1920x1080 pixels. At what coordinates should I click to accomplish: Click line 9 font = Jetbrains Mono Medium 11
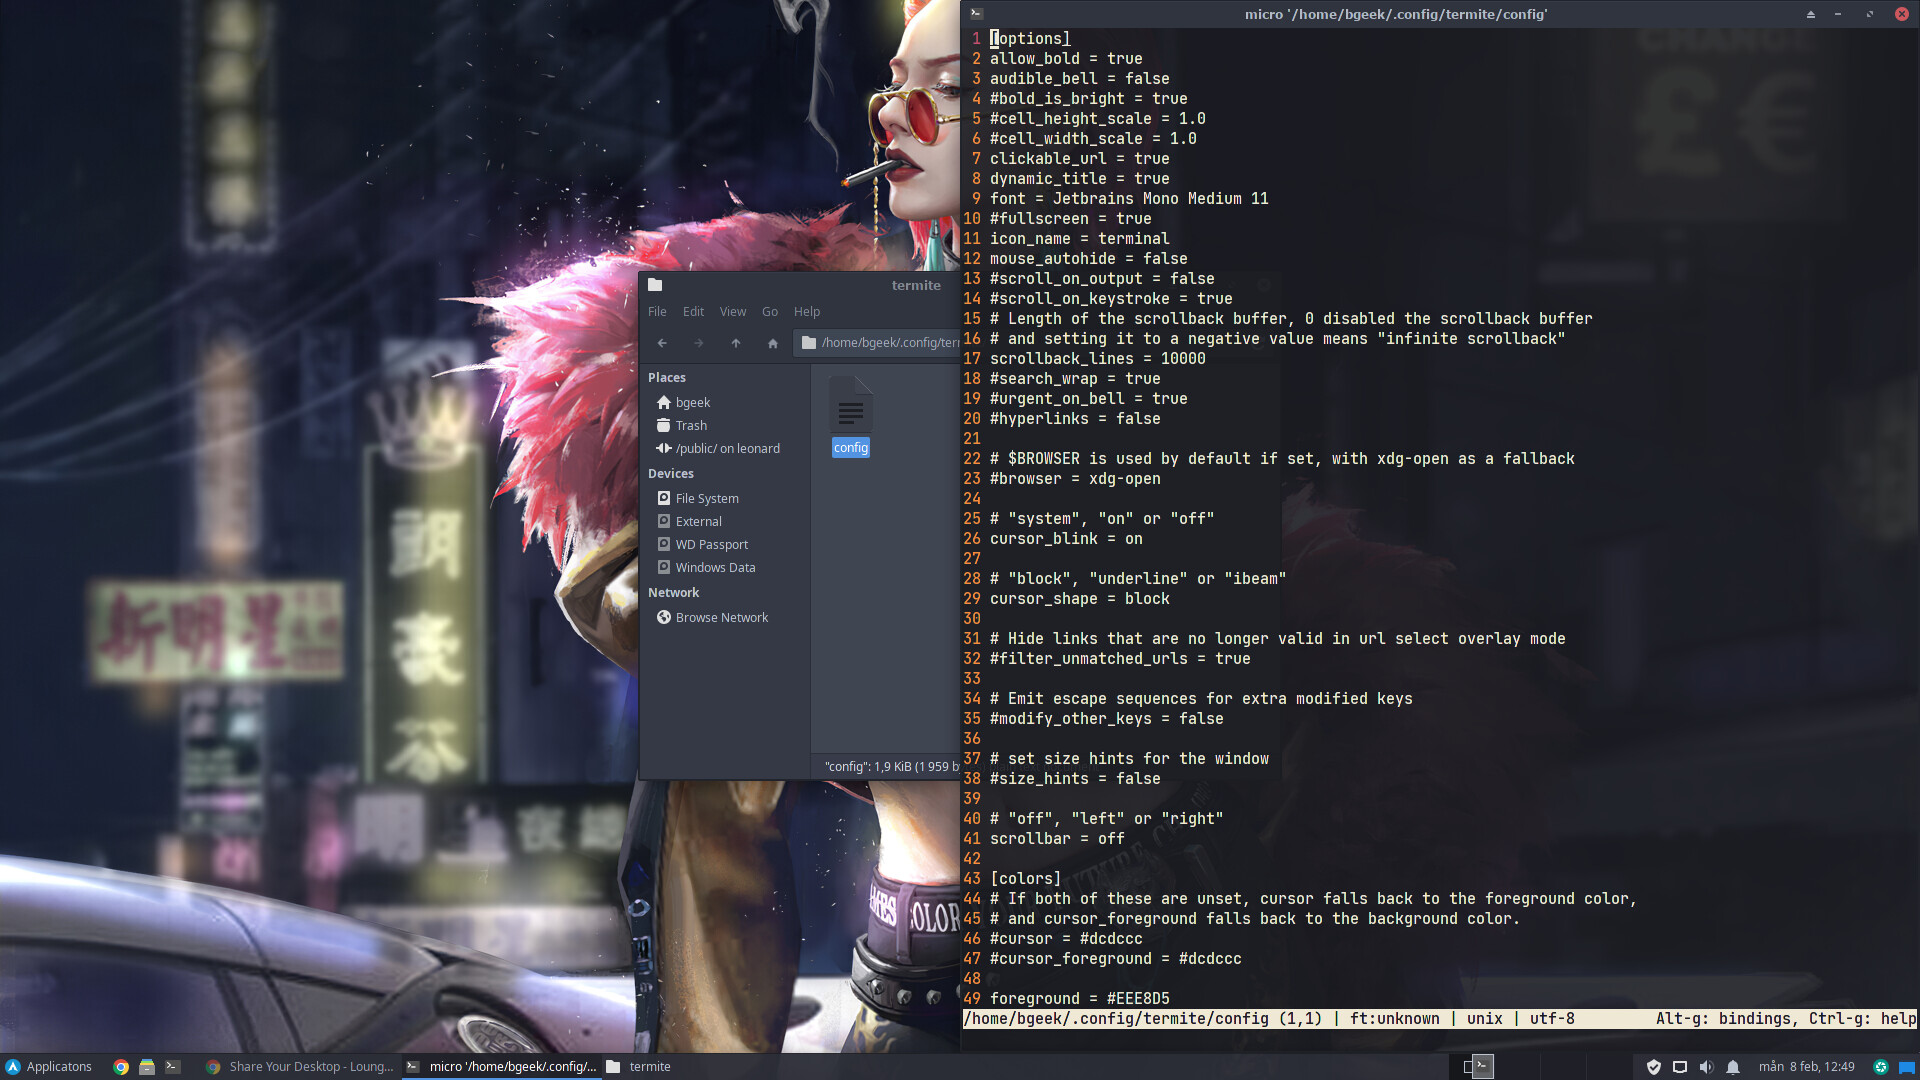coord(1129,198)
